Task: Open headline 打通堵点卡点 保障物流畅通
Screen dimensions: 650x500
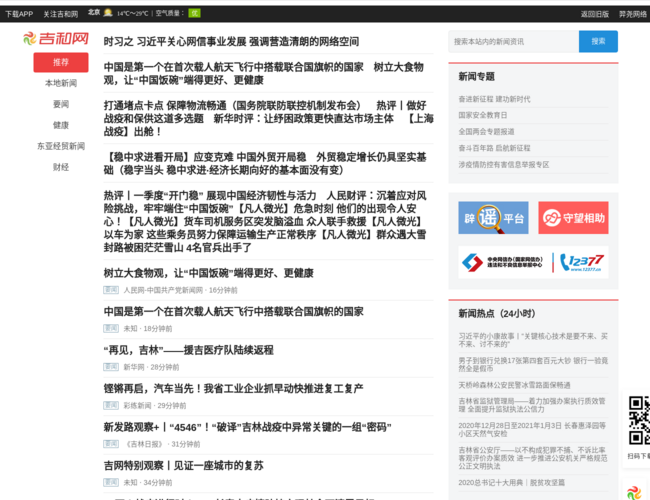Action: click(x=232, y=105)
